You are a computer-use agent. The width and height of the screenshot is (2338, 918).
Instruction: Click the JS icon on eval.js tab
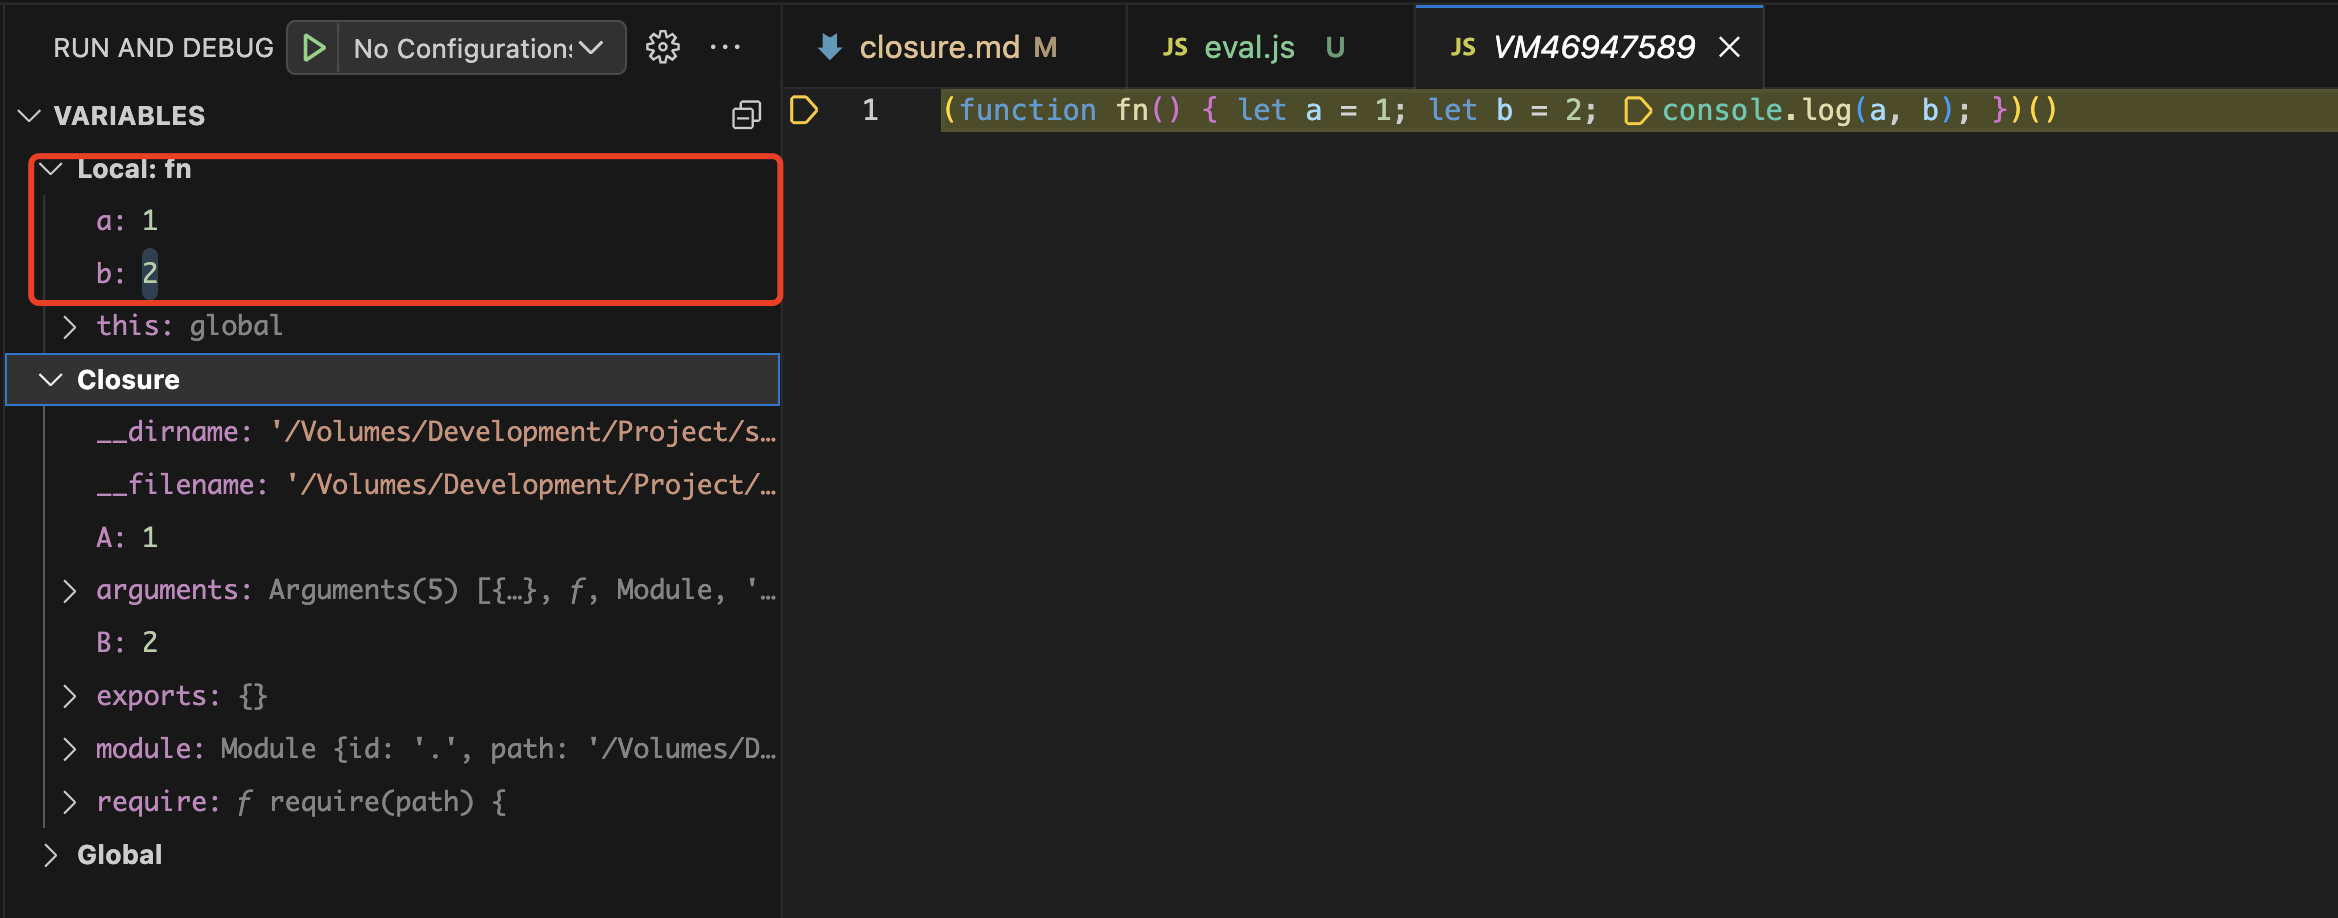(1175, 47)
